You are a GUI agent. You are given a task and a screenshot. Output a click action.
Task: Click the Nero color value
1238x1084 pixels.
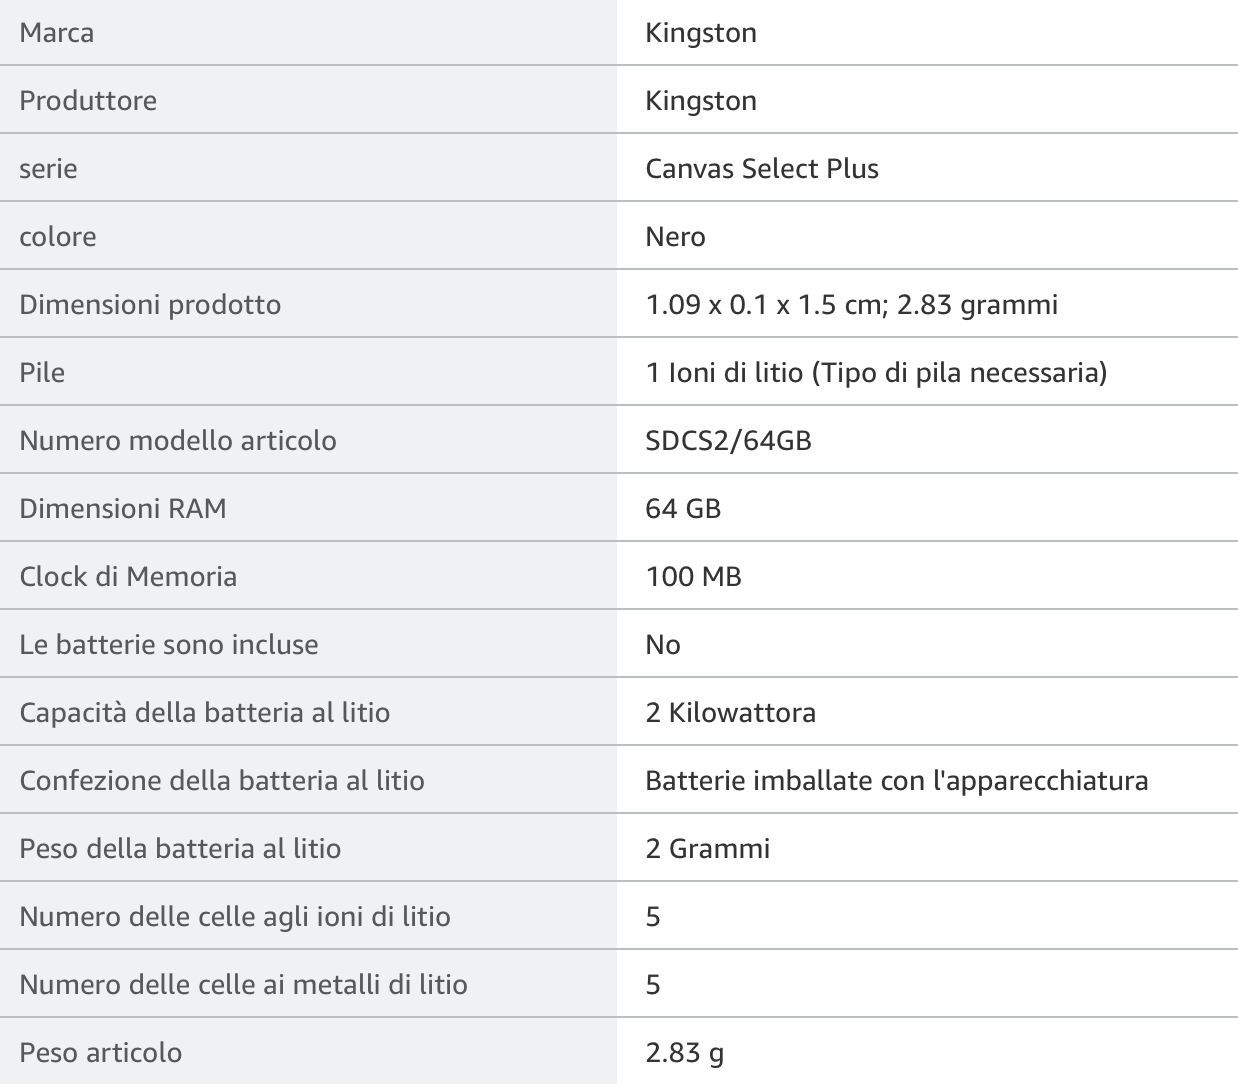pos(675,237)
